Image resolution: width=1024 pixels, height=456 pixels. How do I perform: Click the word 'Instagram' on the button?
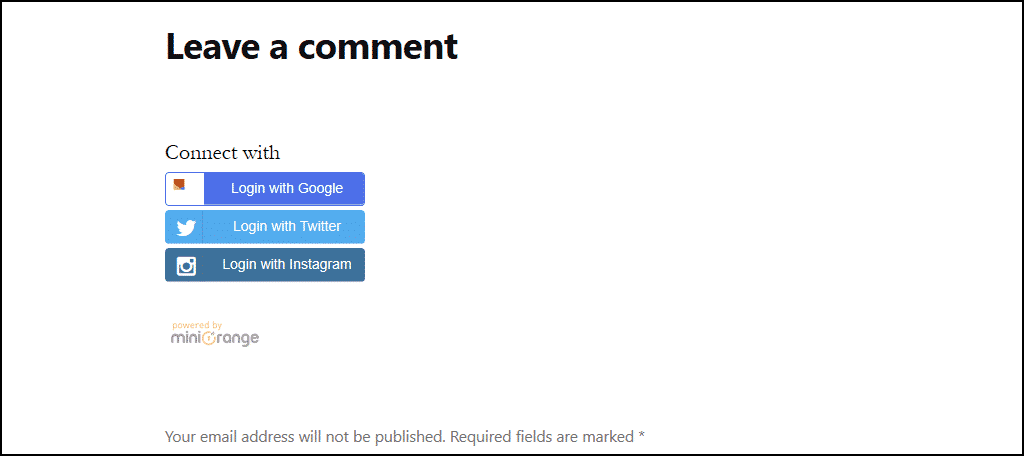321,265
